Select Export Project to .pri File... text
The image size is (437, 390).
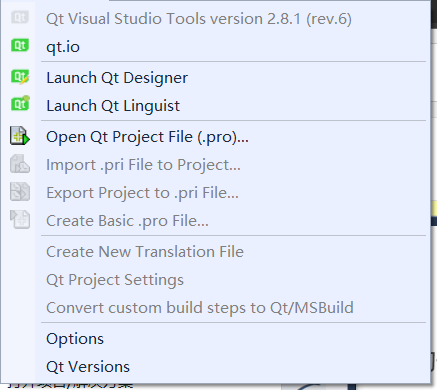click(142, 193)
